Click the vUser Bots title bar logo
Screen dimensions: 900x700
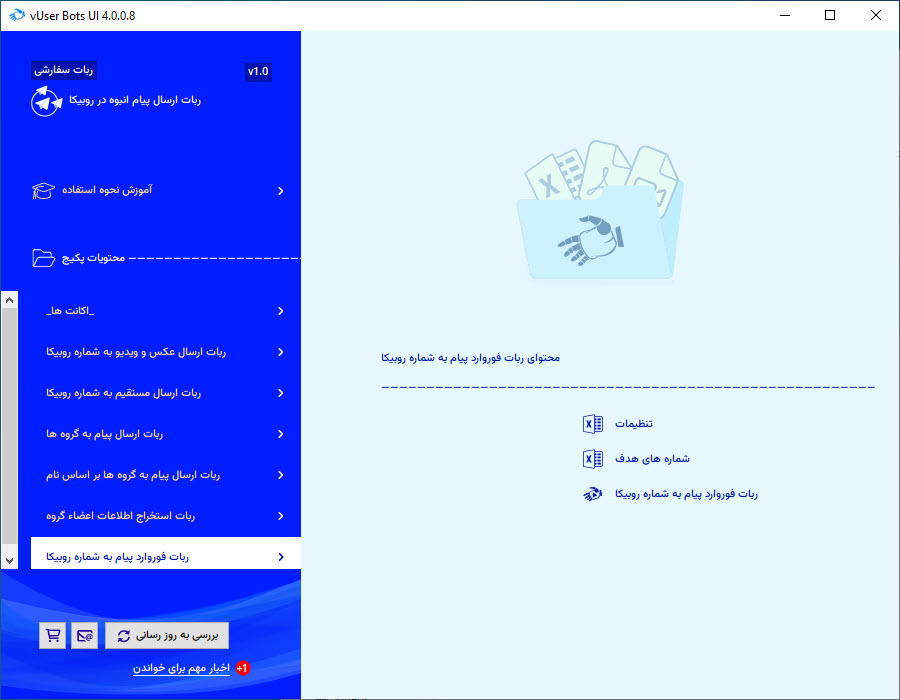(17, 15)
